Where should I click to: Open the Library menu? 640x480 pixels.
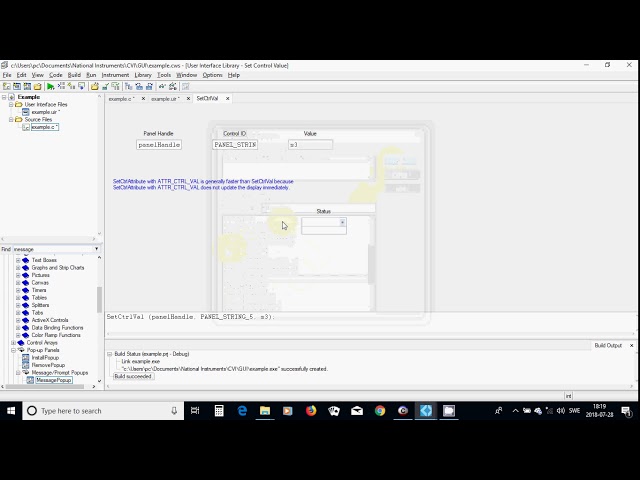click(x=143, y=75)
